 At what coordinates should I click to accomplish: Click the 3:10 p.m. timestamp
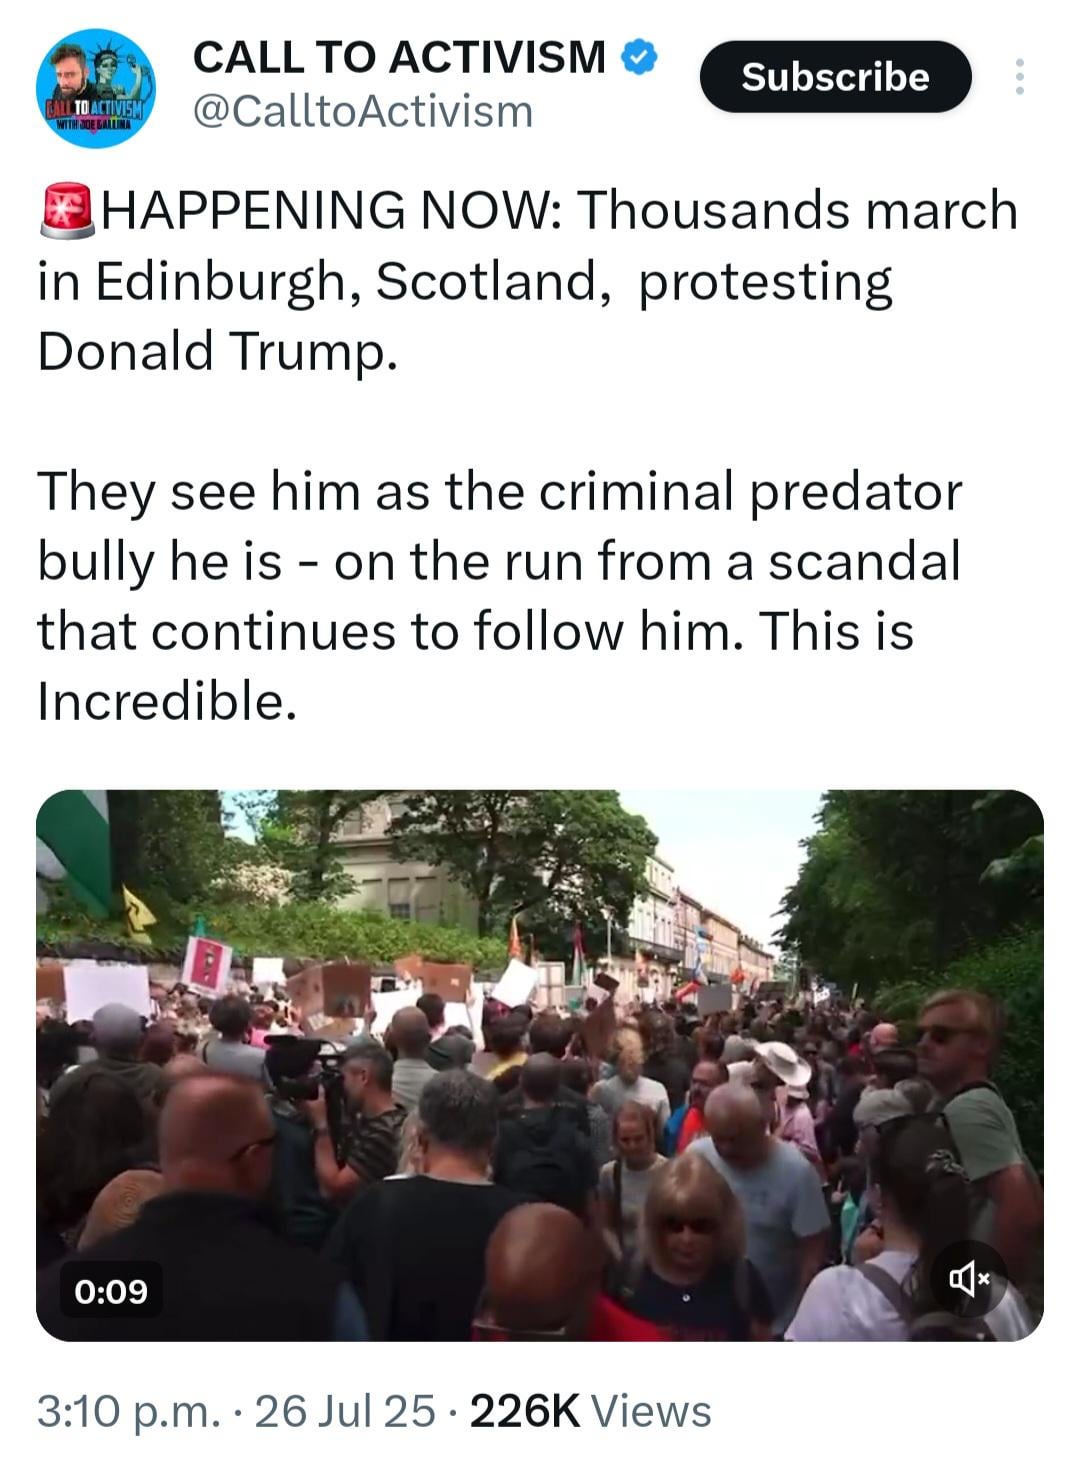128,1411
